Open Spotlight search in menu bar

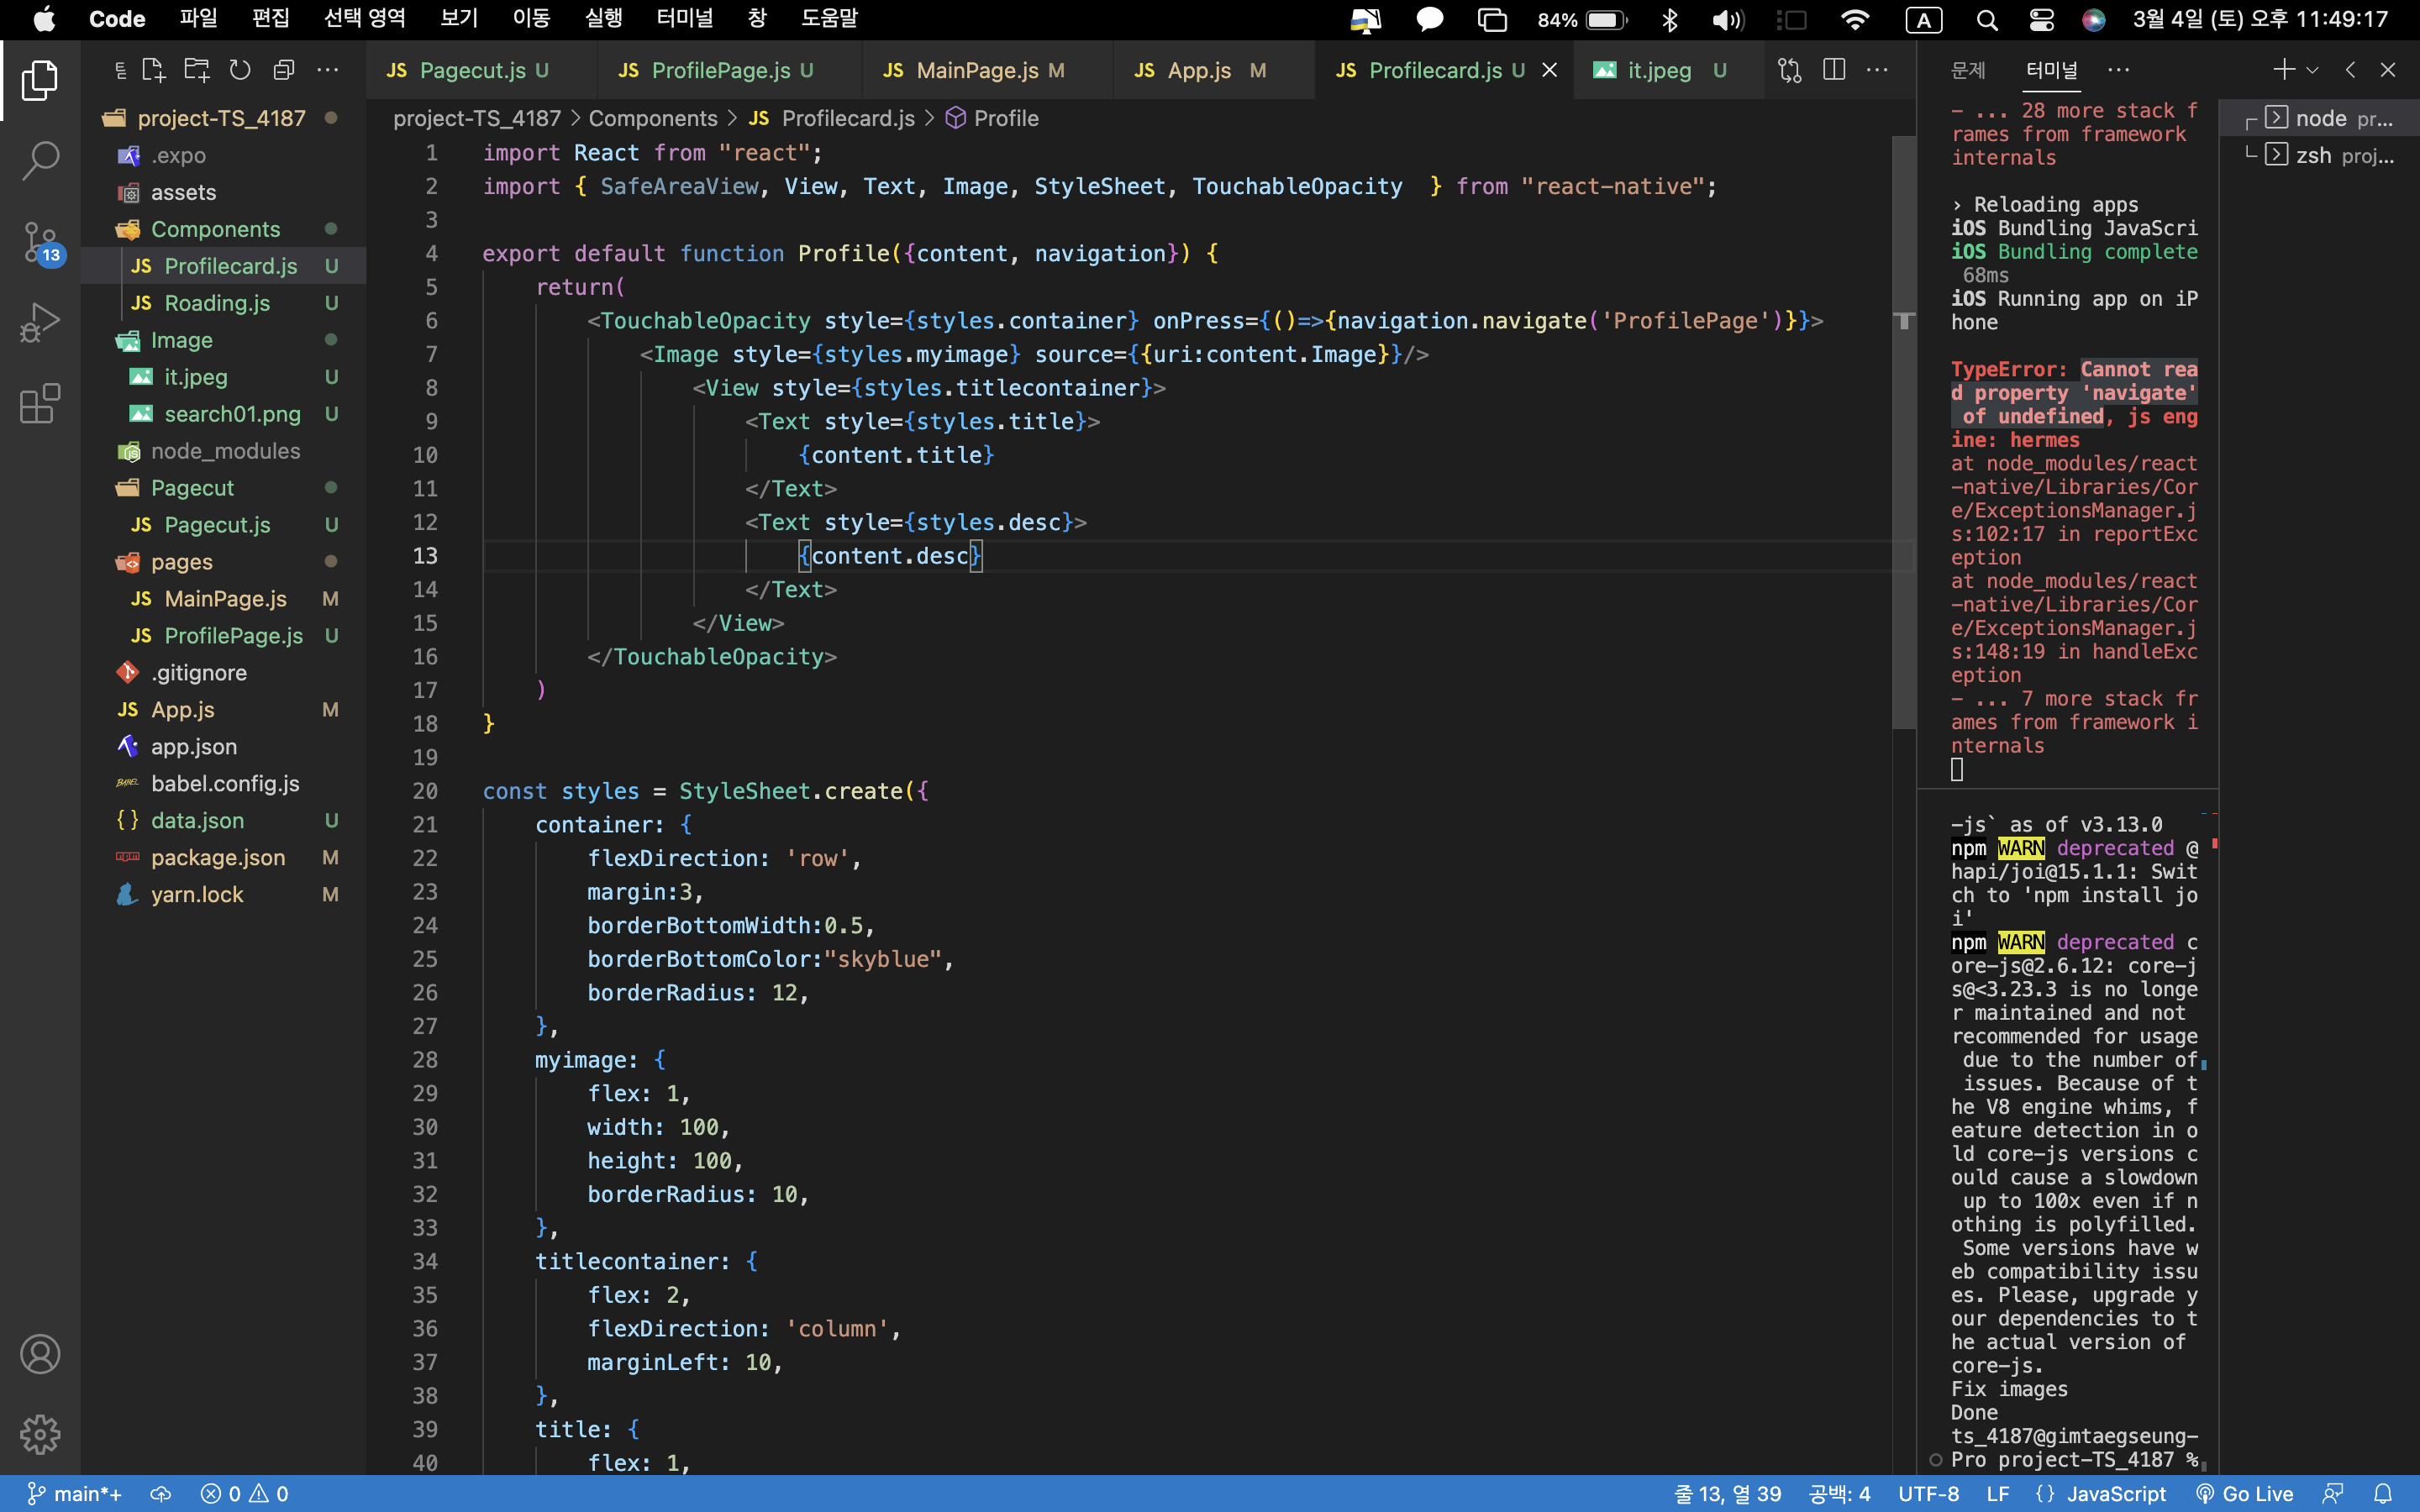point(1987,19)
